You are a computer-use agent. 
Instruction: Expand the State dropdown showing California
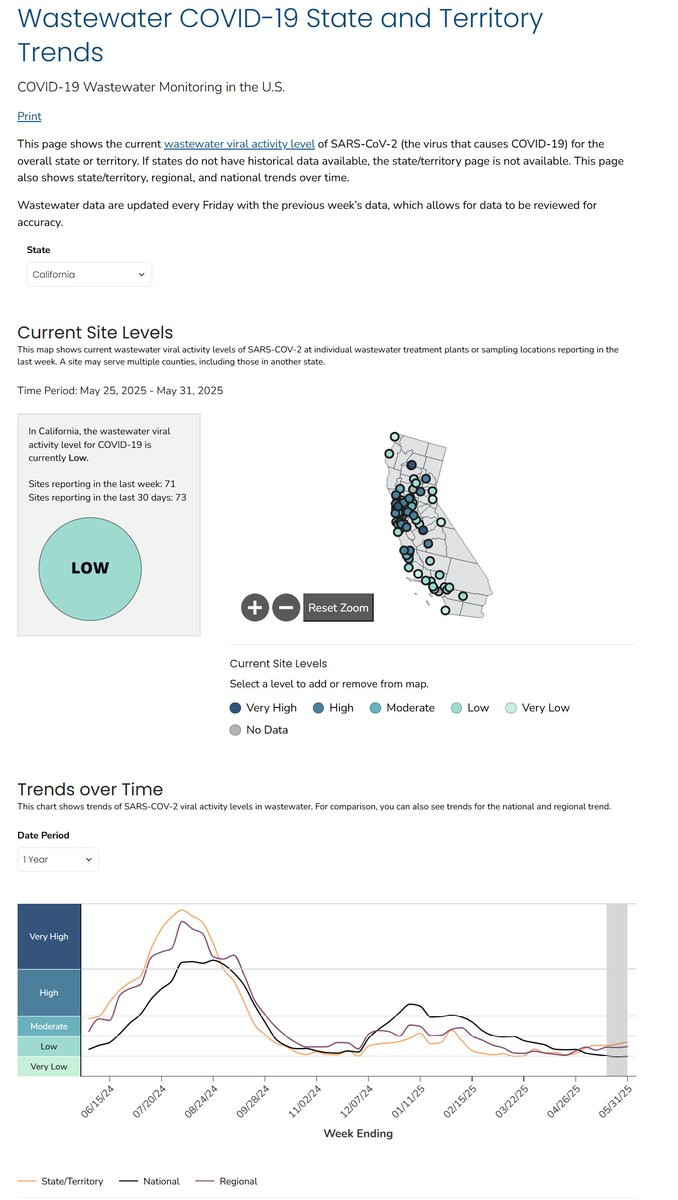pyautogui.click(x=89, y=274)
